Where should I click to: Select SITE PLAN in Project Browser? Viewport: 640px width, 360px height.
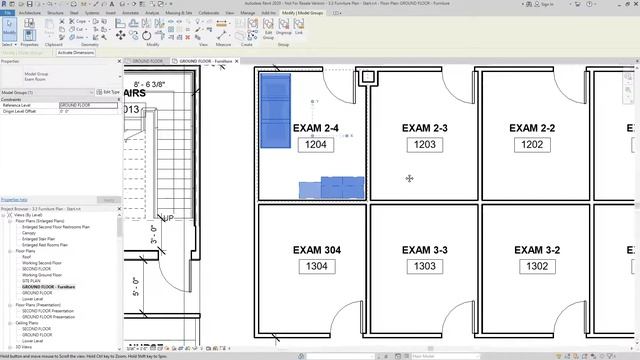pos(31,281)
